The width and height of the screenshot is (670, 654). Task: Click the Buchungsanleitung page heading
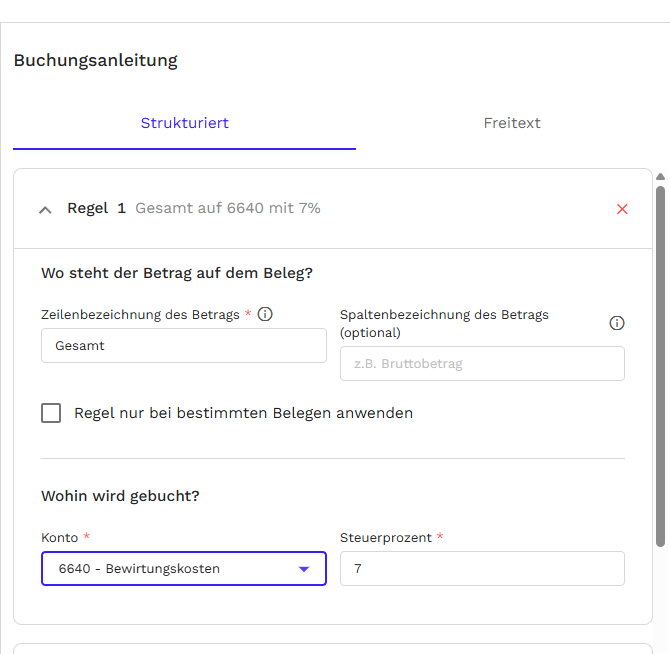pyautogui.click(x=95, y=60)
